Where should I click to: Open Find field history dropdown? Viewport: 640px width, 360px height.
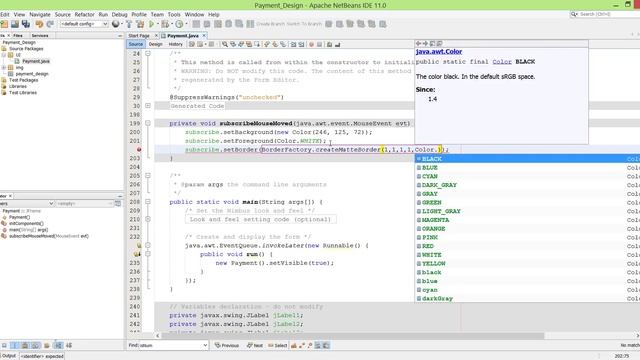coord(205,345)
